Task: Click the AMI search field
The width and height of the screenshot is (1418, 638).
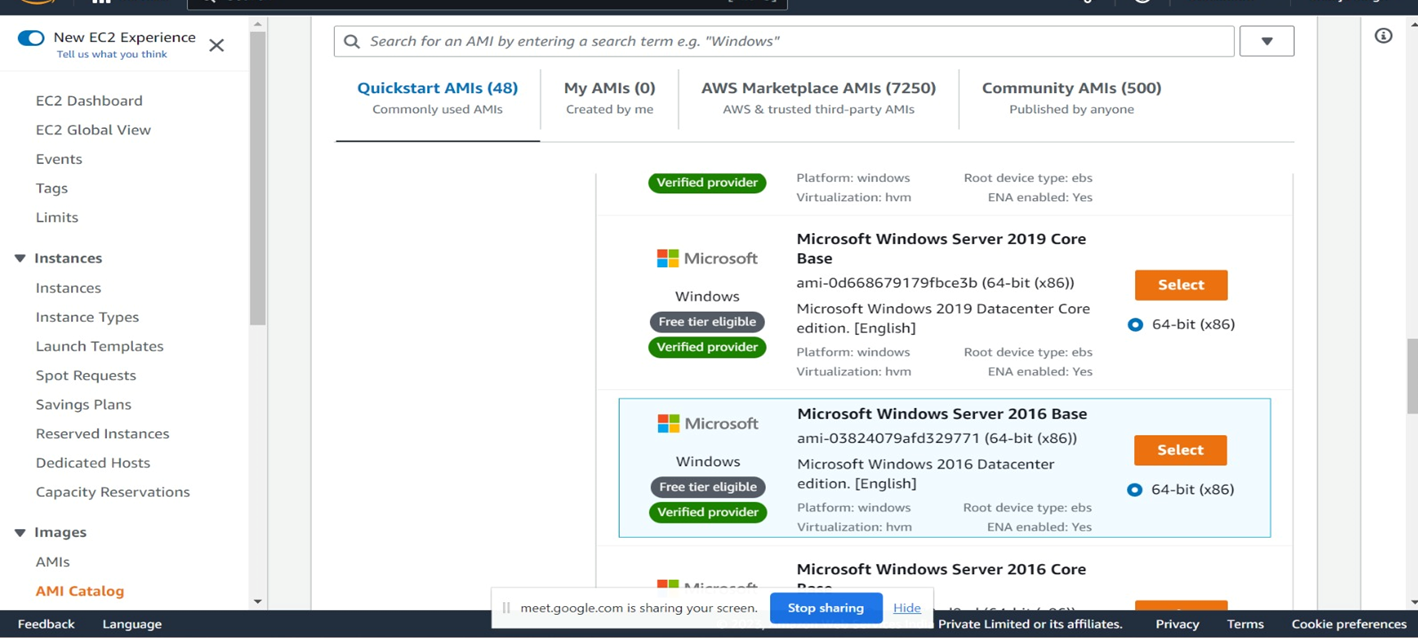Action: [x=784, y=41]
